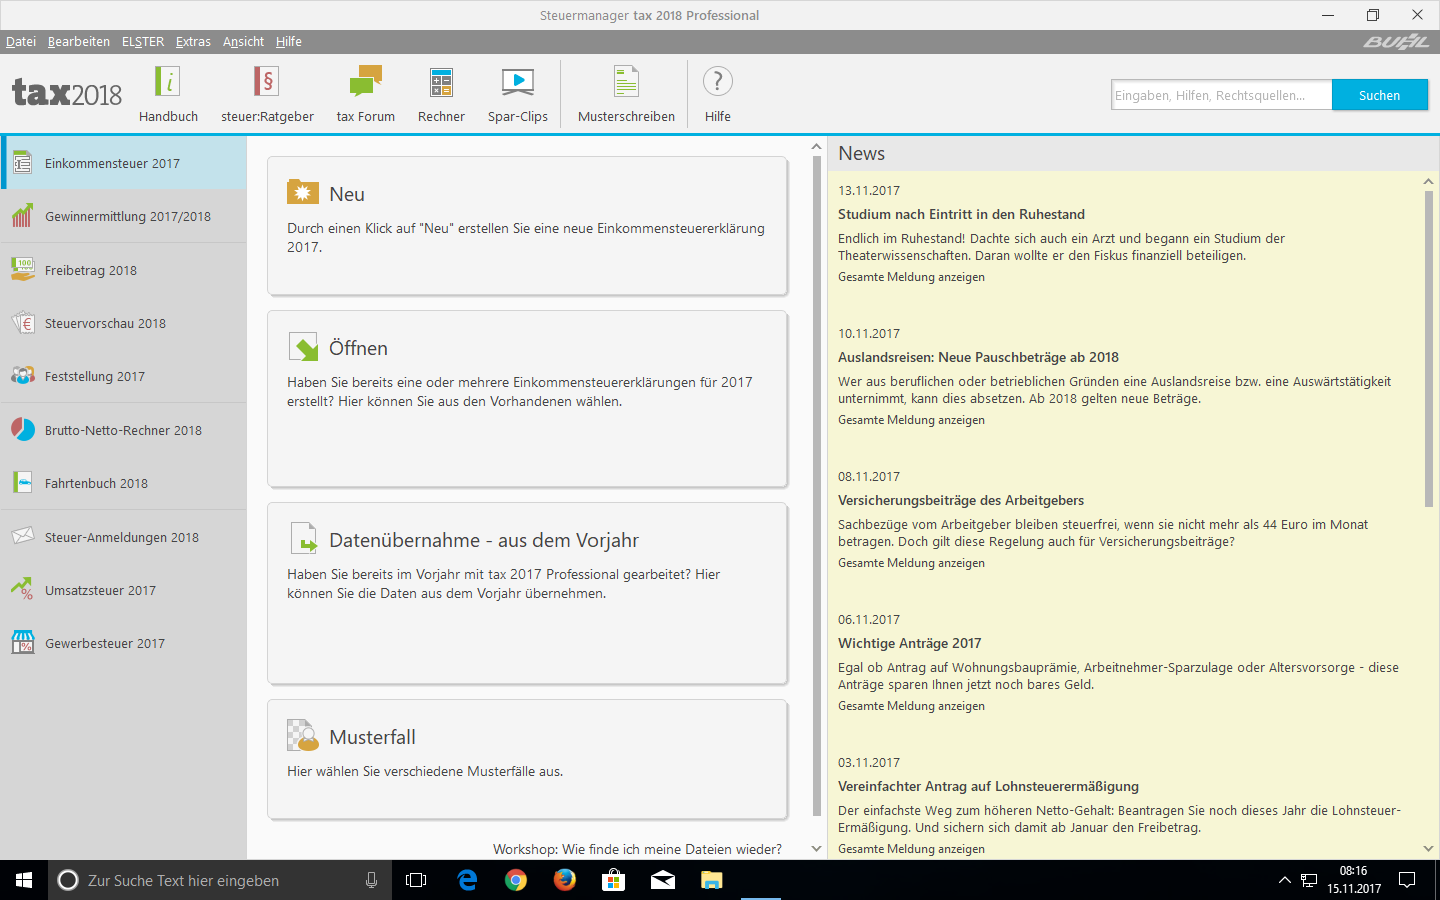Click the tax2018 logo
Screen dimensions: 1440x900
[x=67, y=93]
